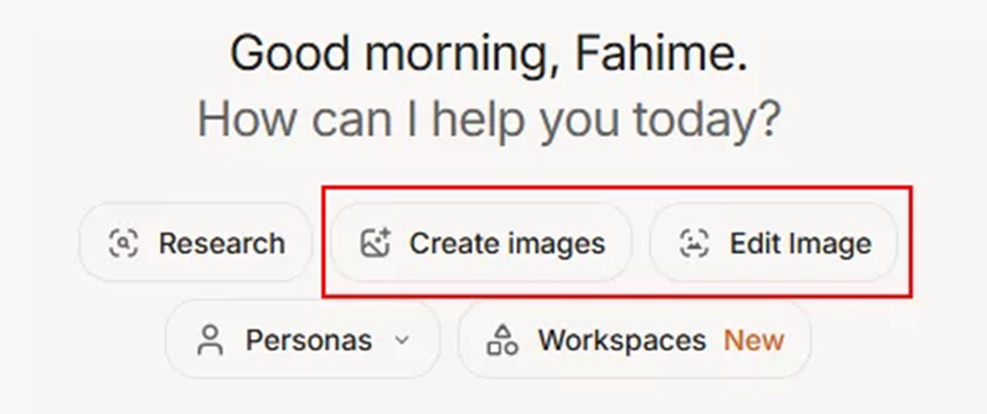Start a Research task

coord(196,243)
